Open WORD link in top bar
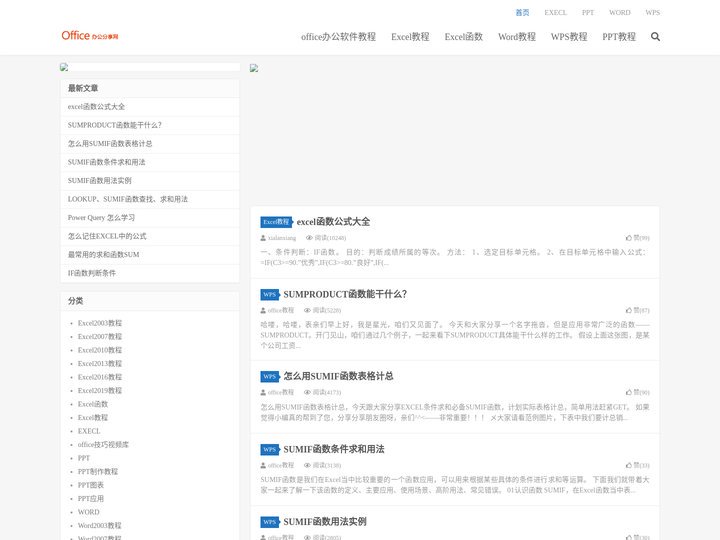Screen dimensions: 720x540 [x=619, y=12]
